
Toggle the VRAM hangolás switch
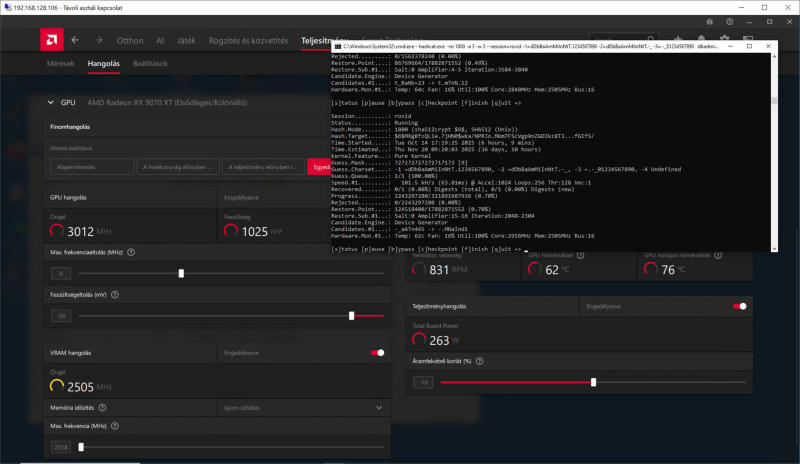coord(378,353)
